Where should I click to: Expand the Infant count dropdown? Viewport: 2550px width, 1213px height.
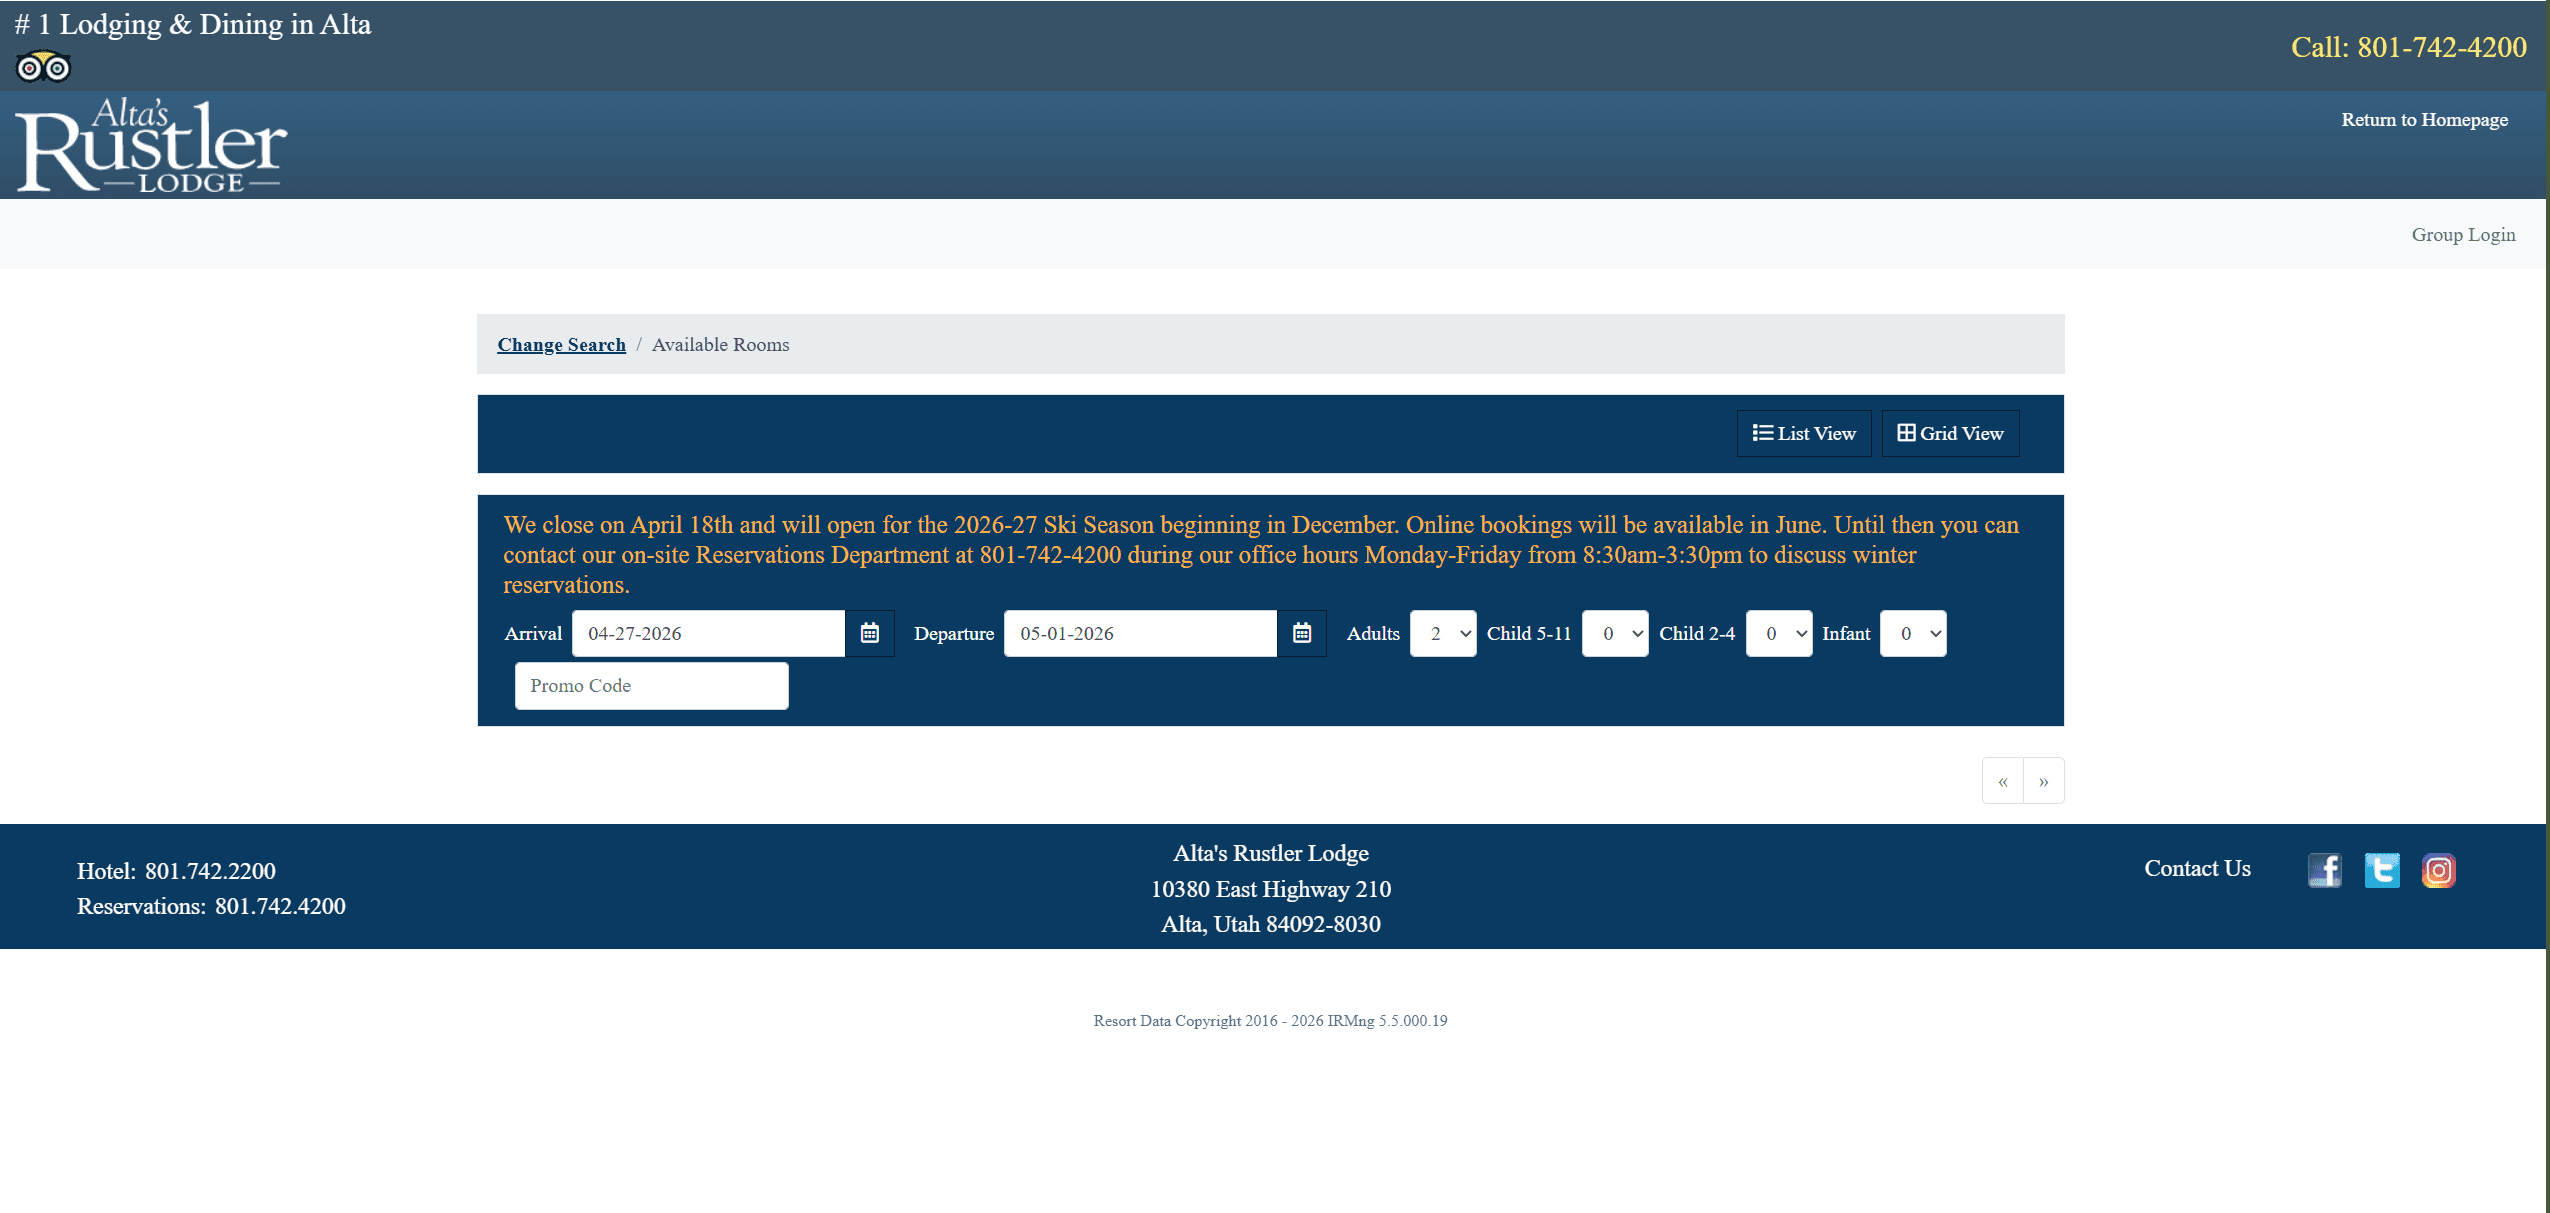click(x=1912, y=633)
